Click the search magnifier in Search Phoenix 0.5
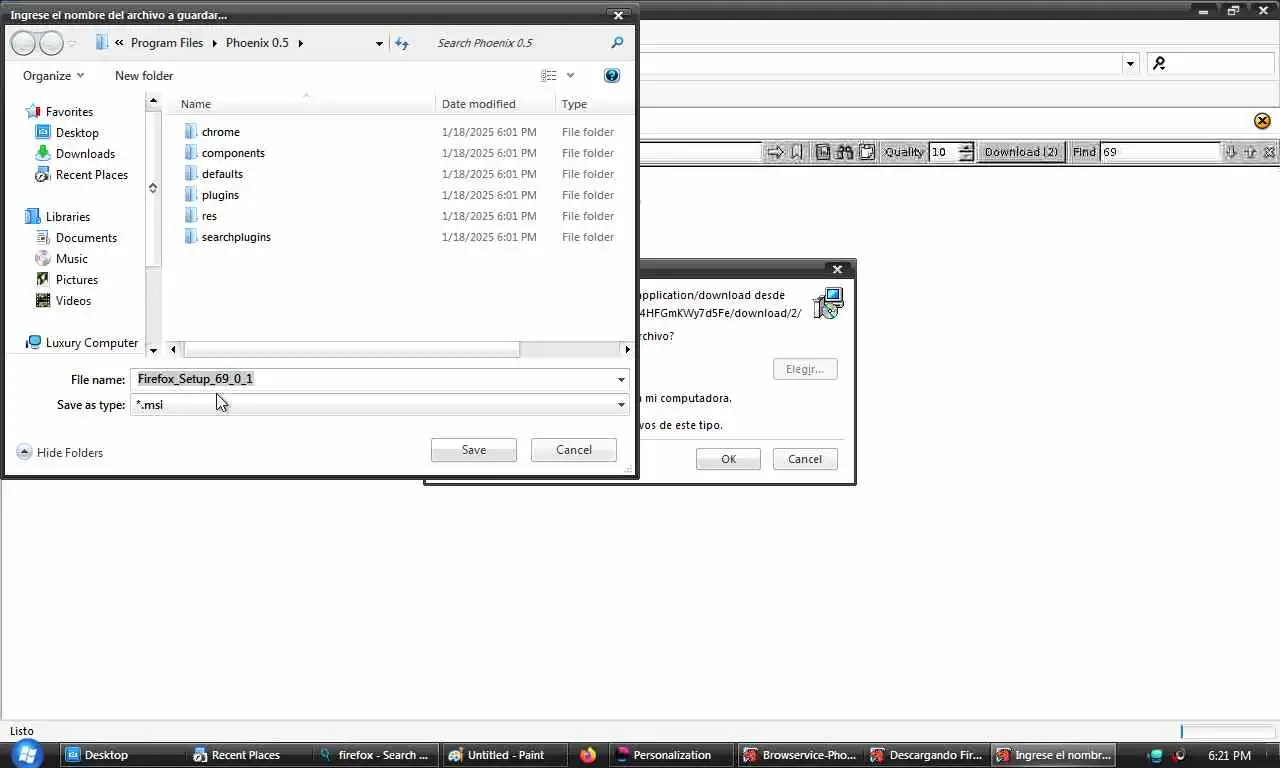This screenshot has height=768, width=1280. [x=617, y=43]
